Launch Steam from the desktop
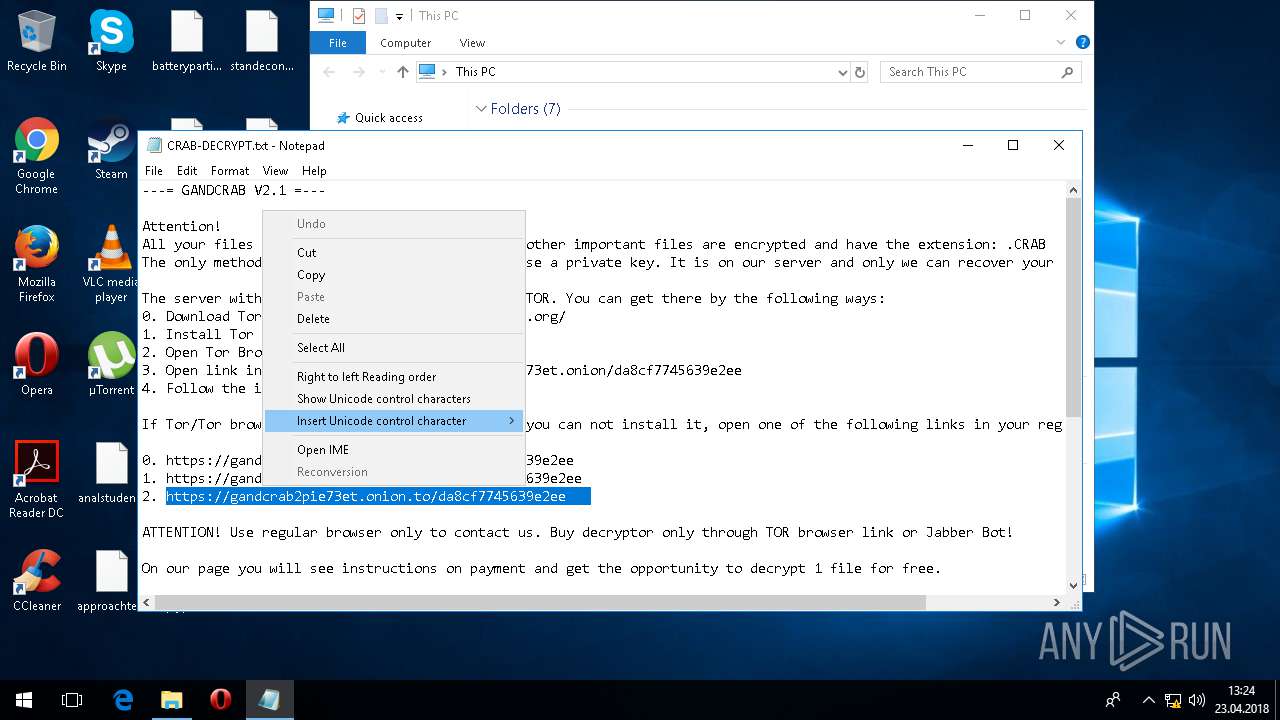Image resolution: width=1280 pixels, height=720 pixels. (x=111, y=150)
